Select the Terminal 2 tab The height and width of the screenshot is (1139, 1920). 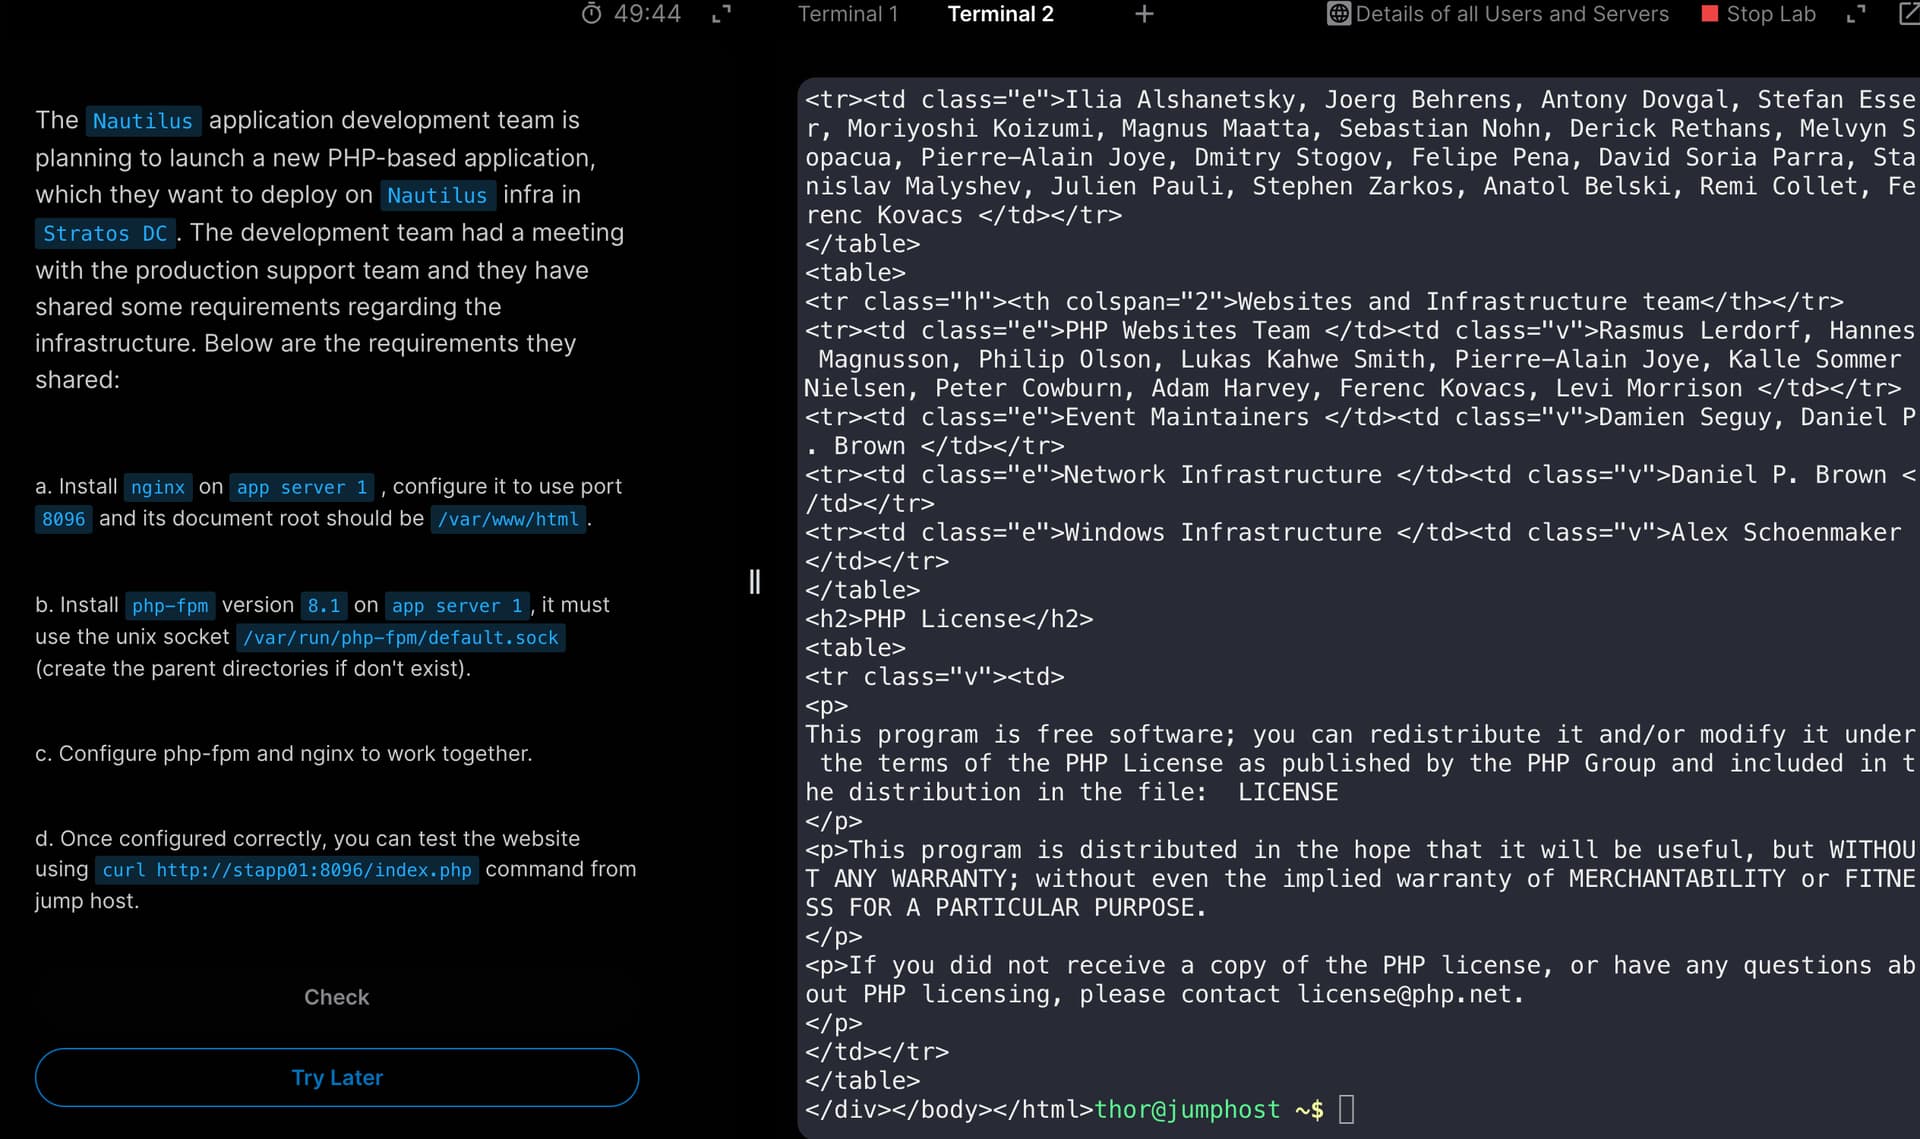click(x=1000, y=14)
